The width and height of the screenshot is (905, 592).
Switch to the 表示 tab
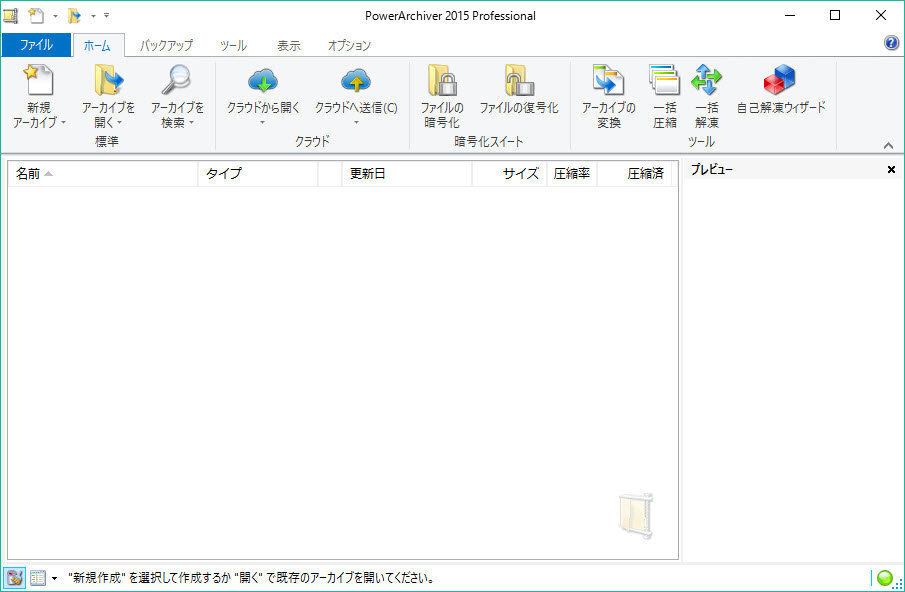[289, 46]
